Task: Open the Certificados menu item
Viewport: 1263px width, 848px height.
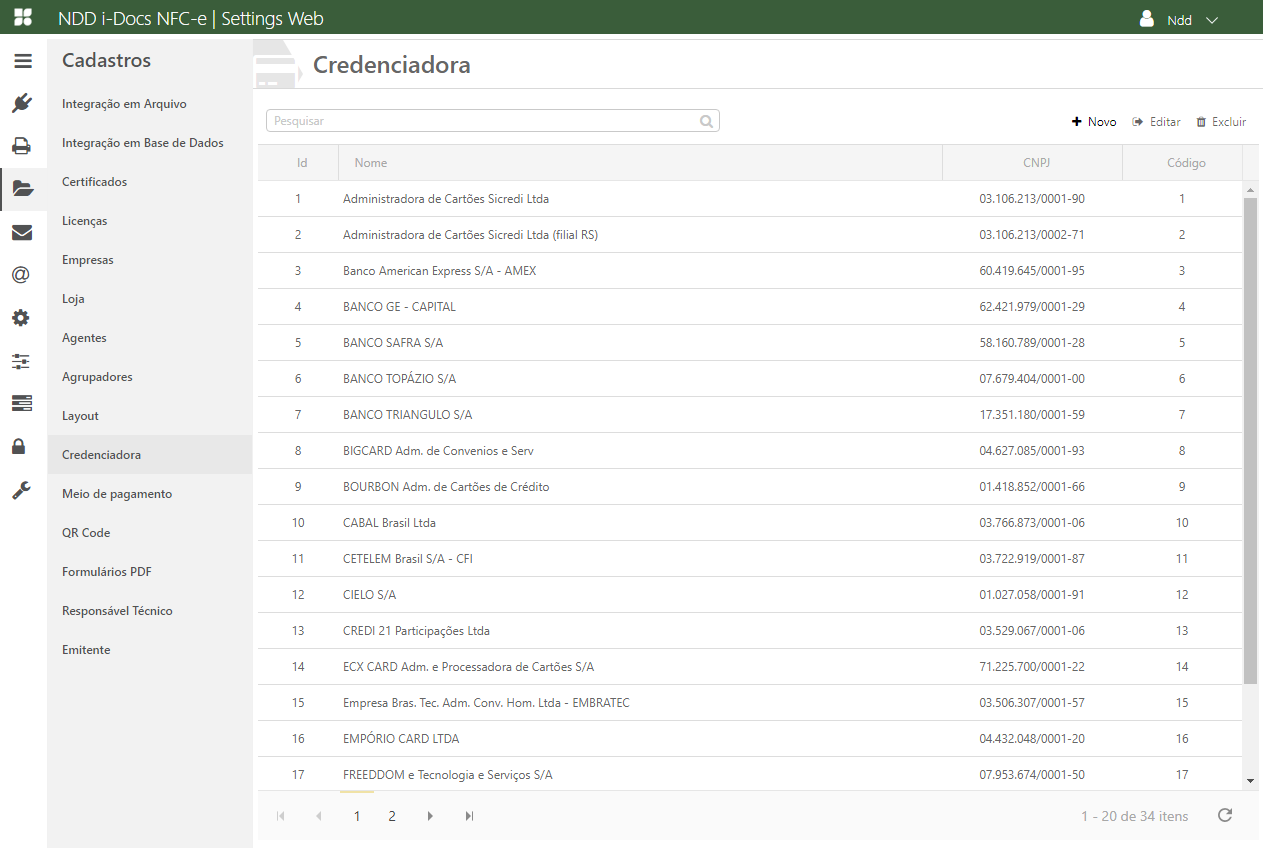Action: (x=95, y=182)
